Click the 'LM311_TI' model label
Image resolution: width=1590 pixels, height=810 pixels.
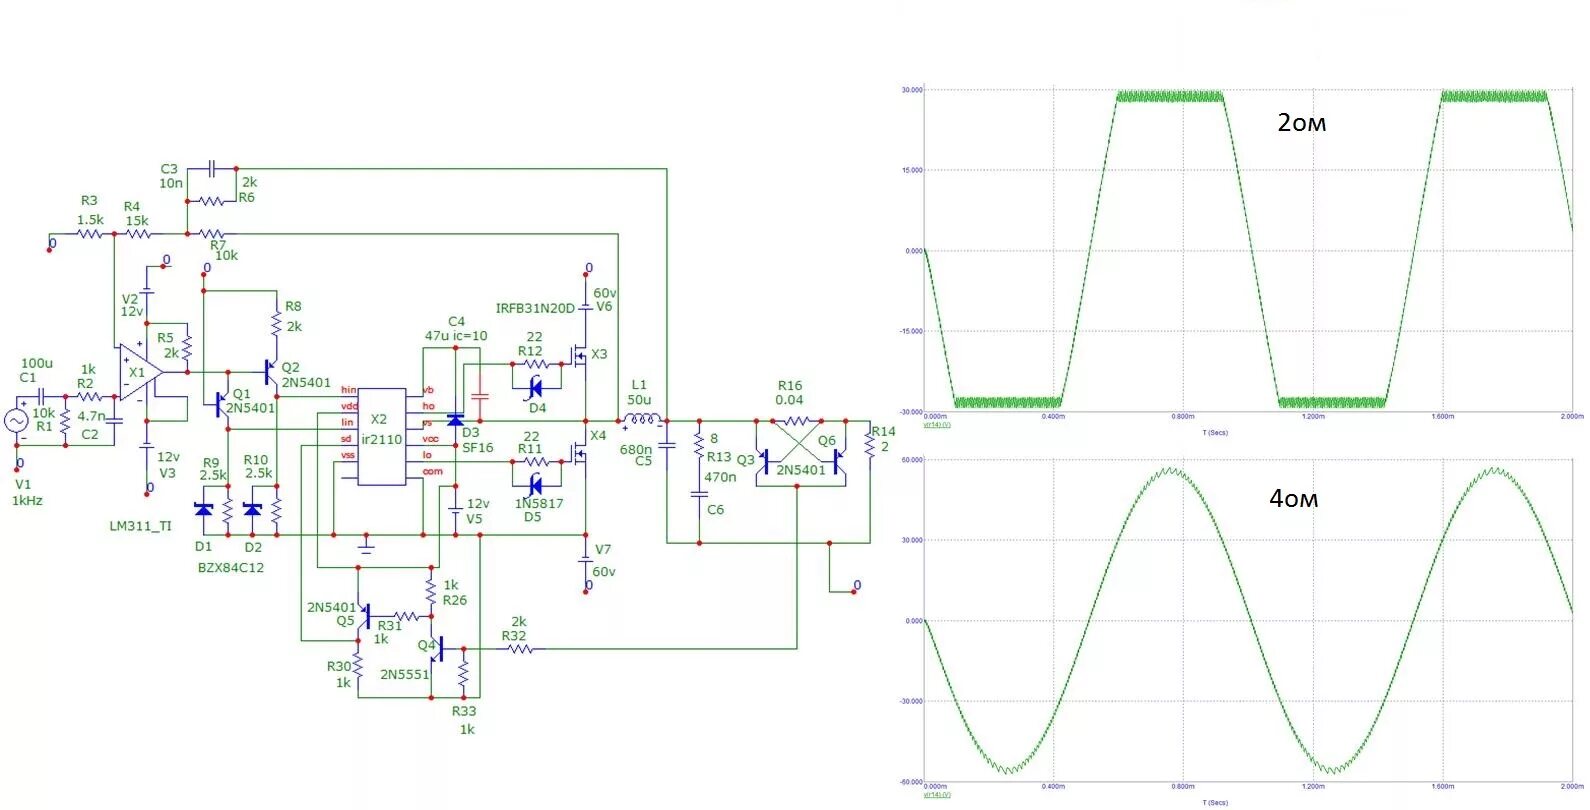pyautogui.click(x=141, y=526)
